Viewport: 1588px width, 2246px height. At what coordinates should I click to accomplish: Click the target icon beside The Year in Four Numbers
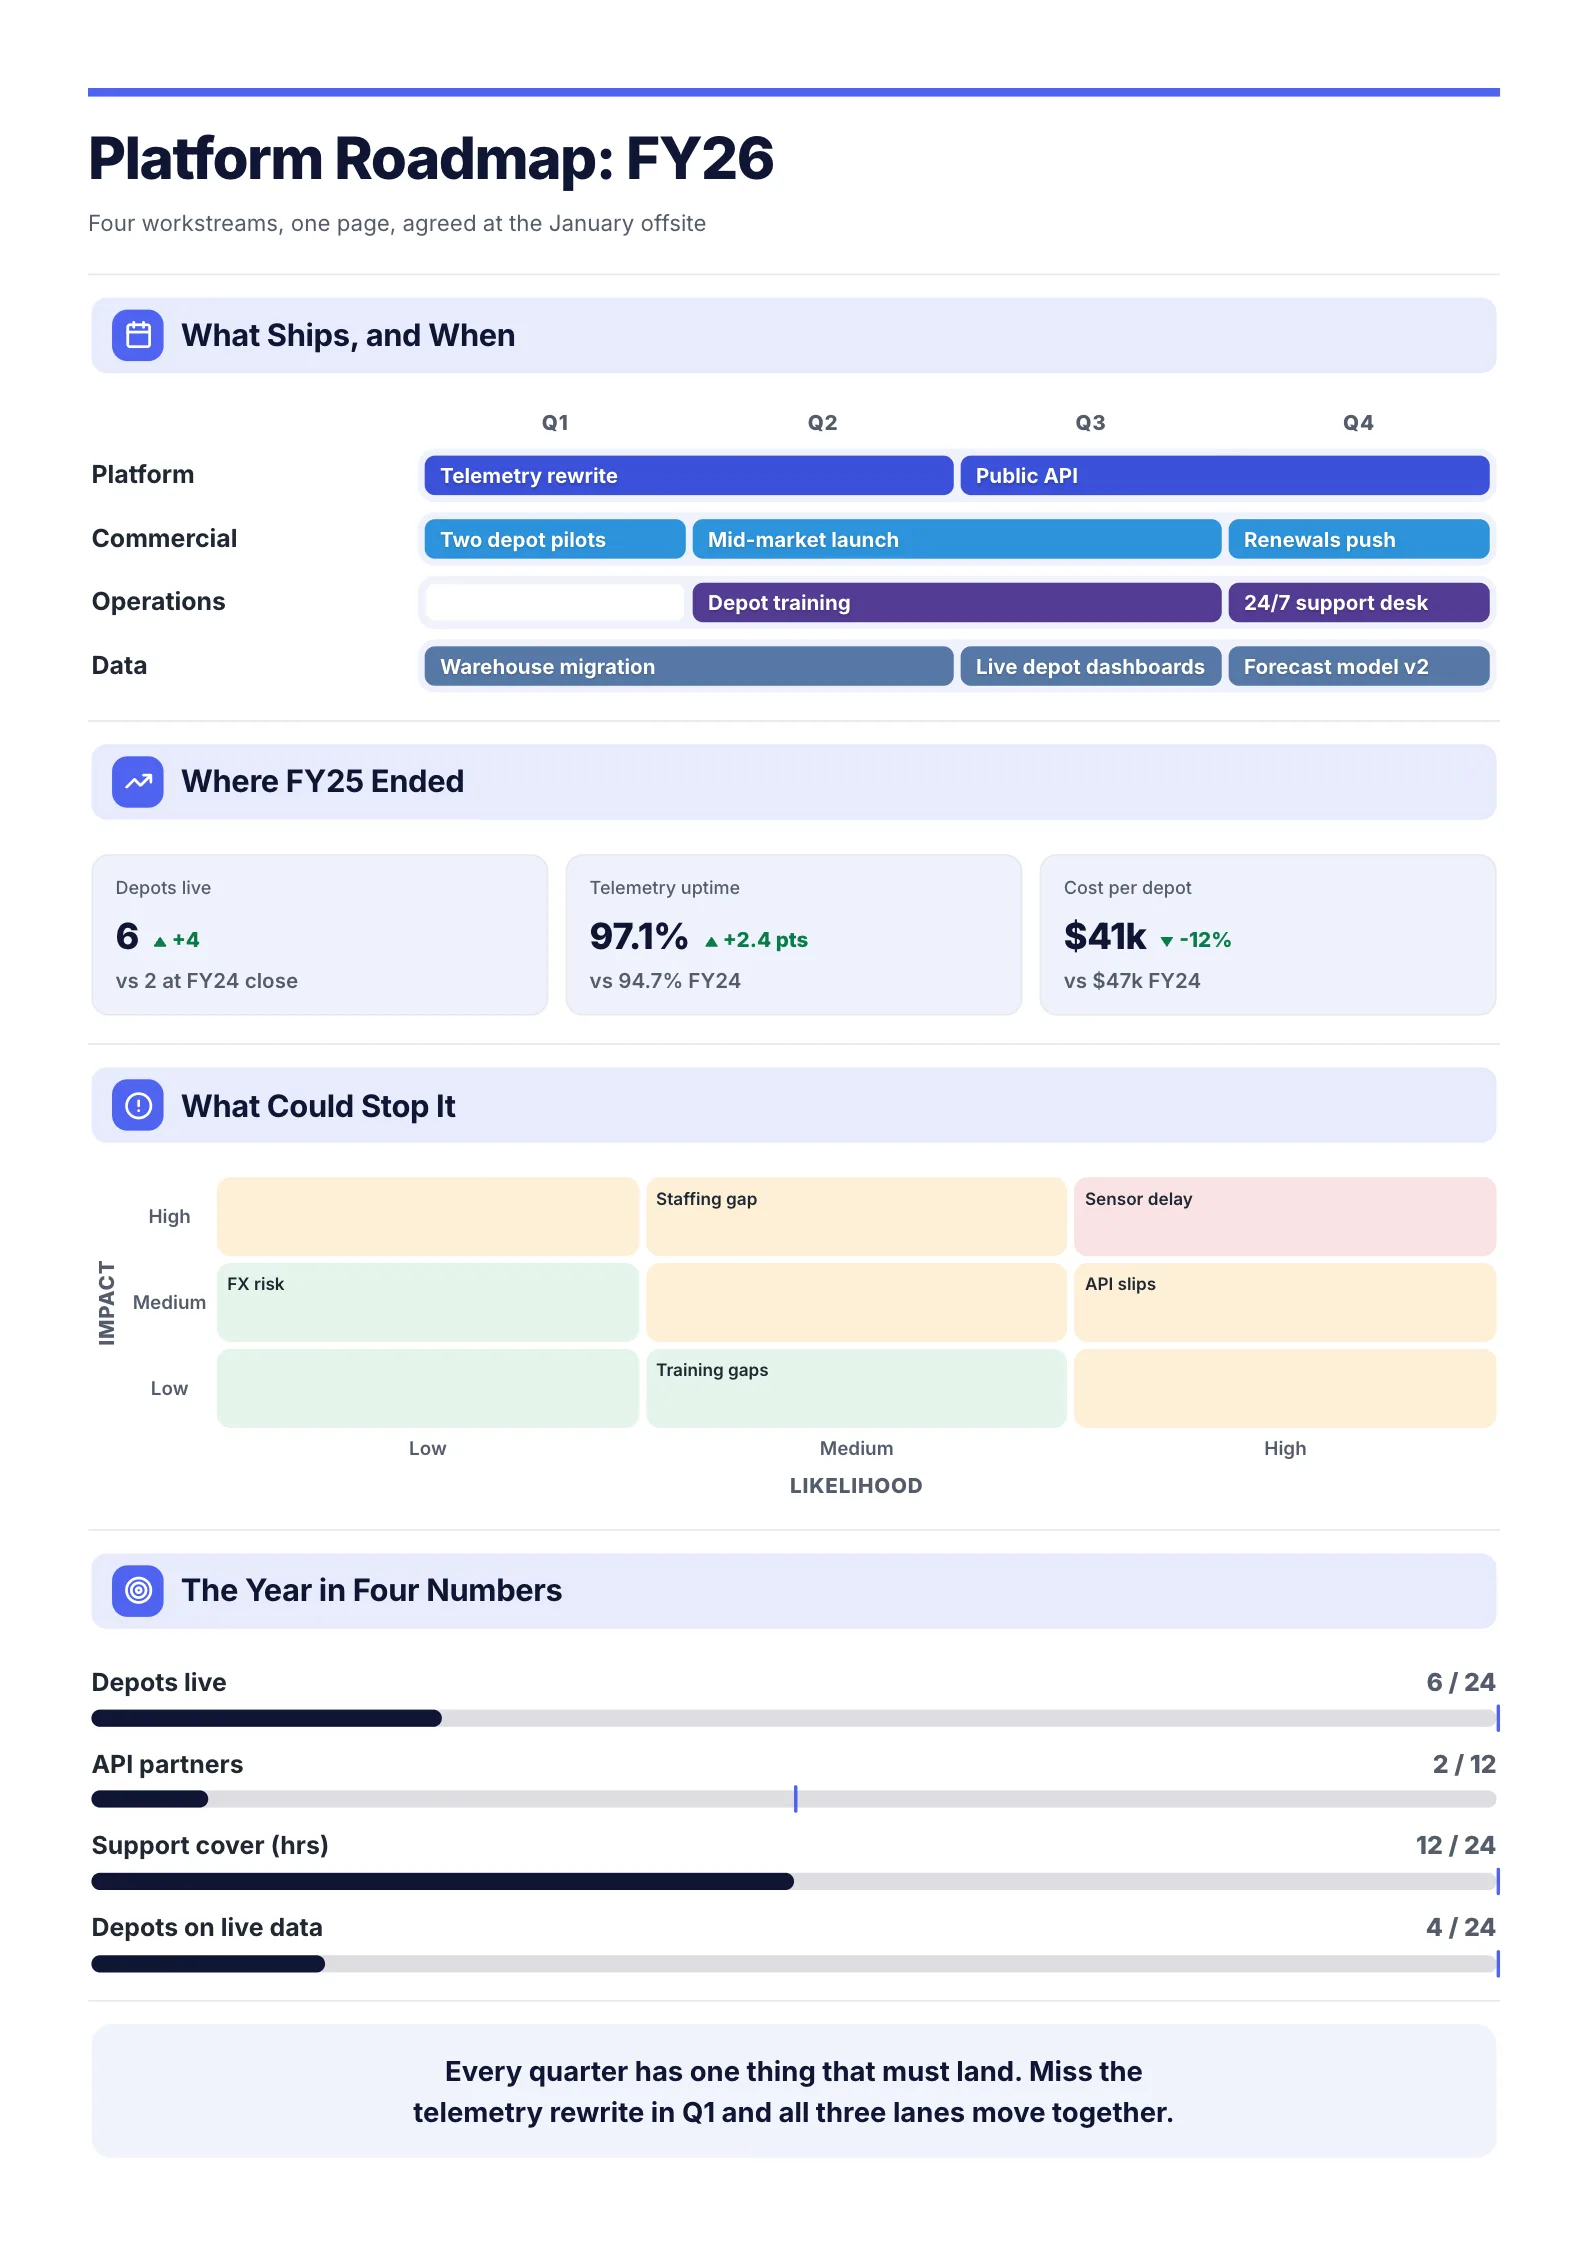point(138,1590)
